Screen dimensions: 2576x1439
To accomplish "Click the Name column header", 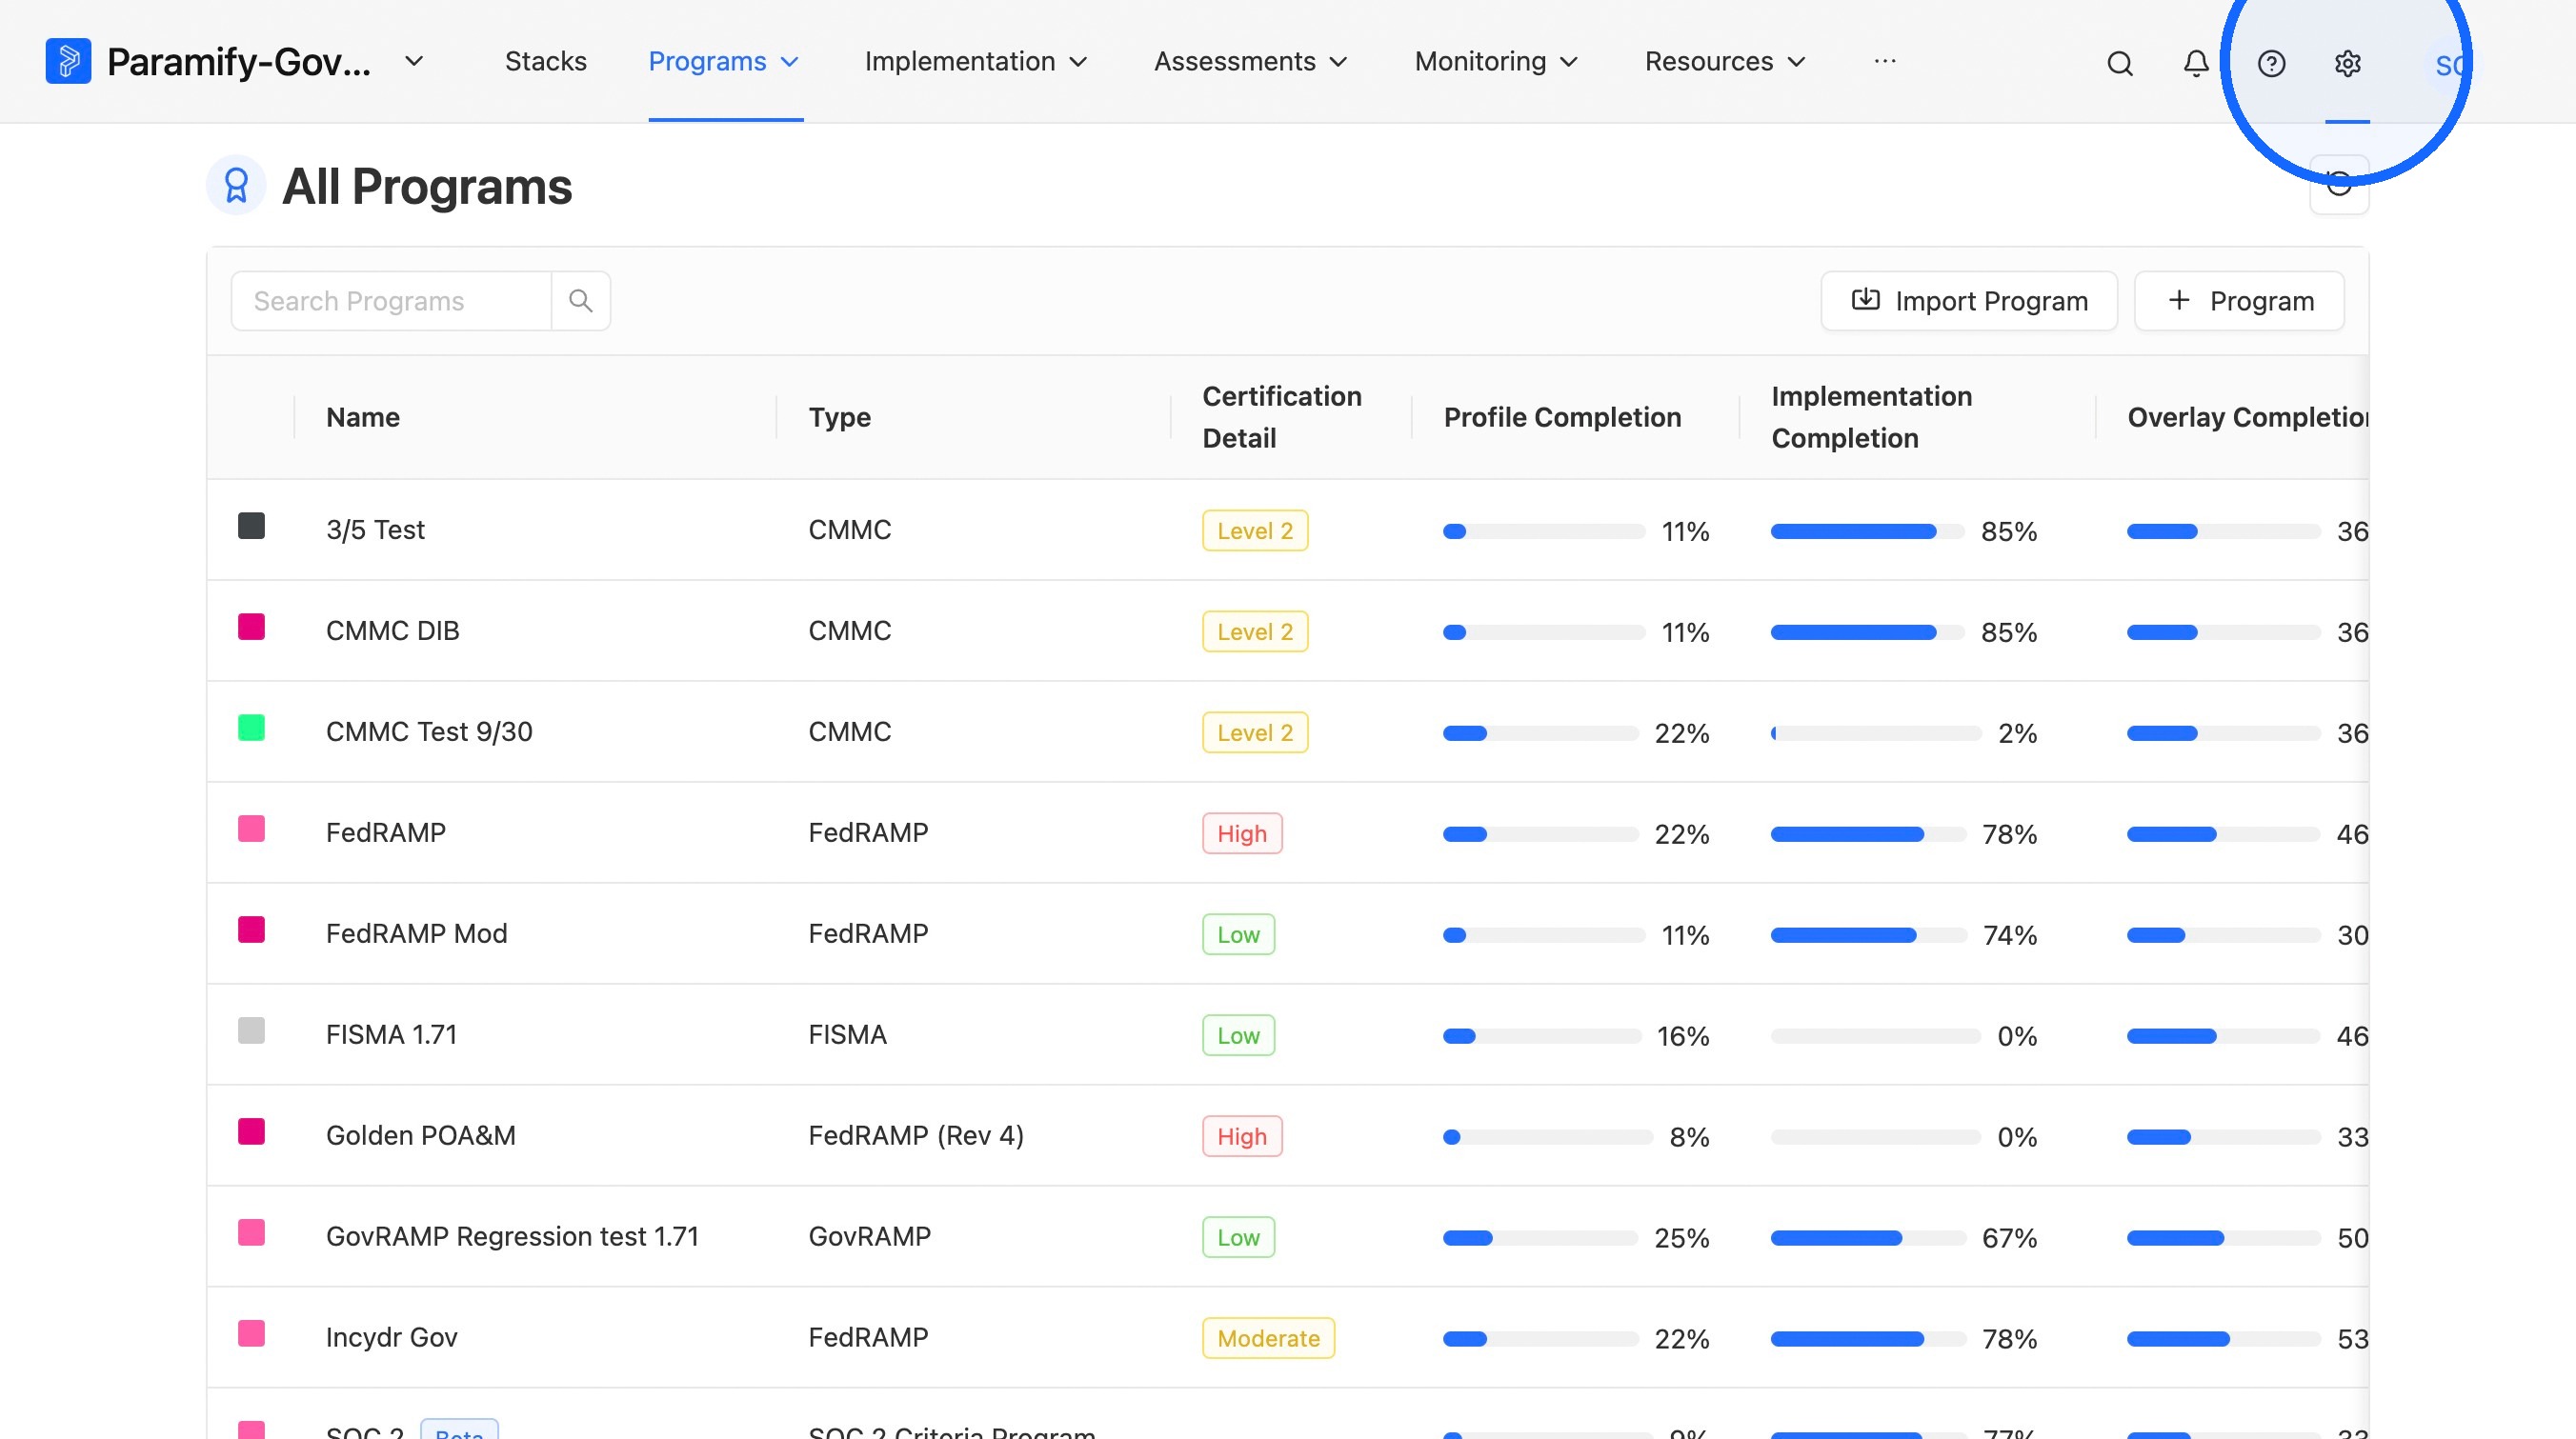I will (x=363, y=417).
